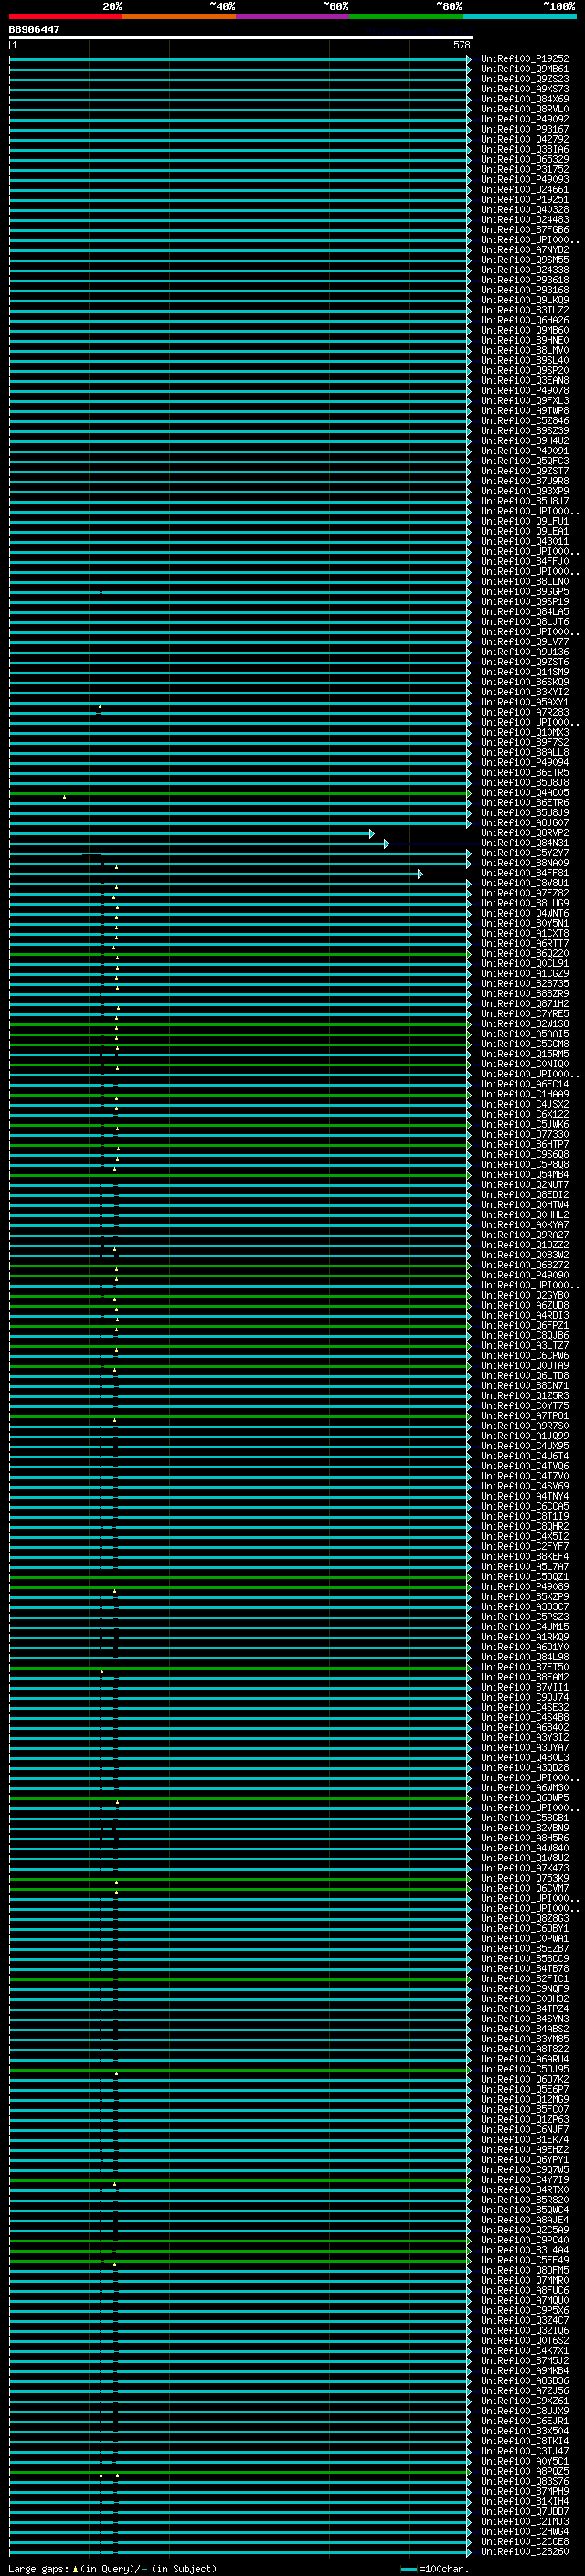Click the cyan 100char scale bar in legend
This screenshot has height=2576, width=585.
[x=408, y=2568]
